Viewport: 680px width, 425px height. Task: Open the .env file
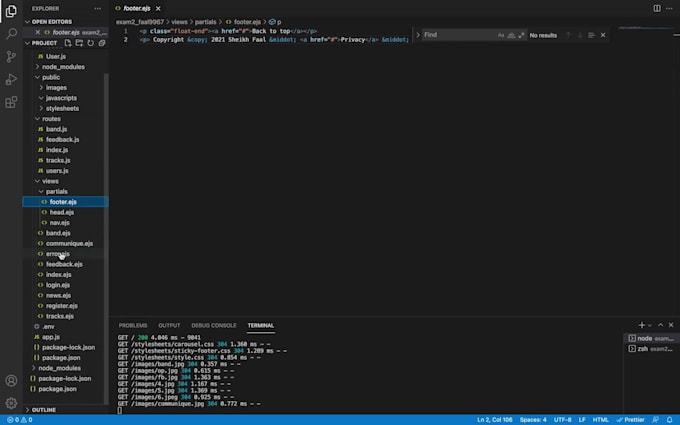(48, 327)
